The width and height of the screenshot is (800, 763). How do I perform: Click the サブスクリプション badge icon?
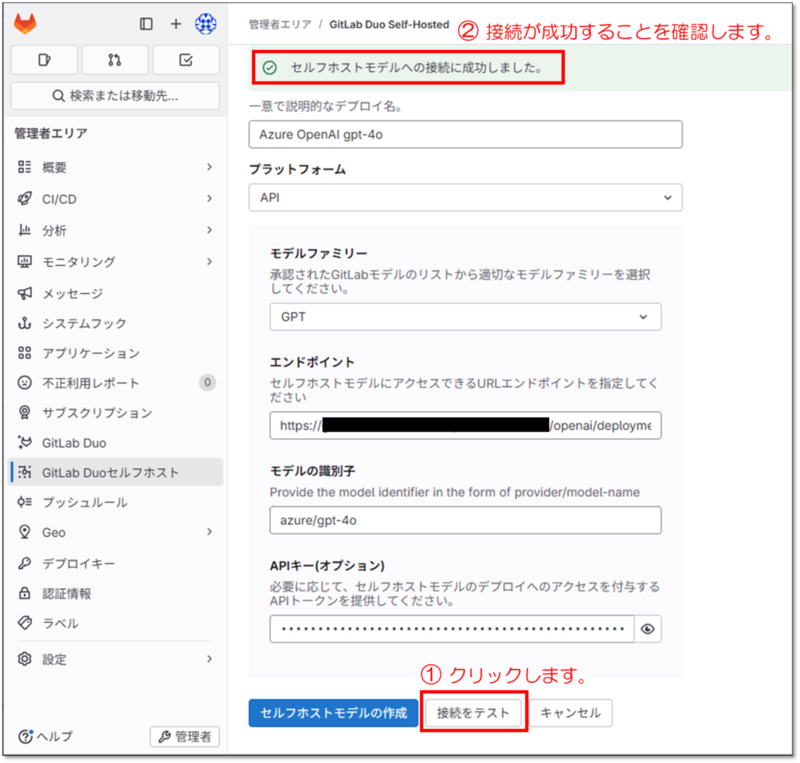click(24, 412)
